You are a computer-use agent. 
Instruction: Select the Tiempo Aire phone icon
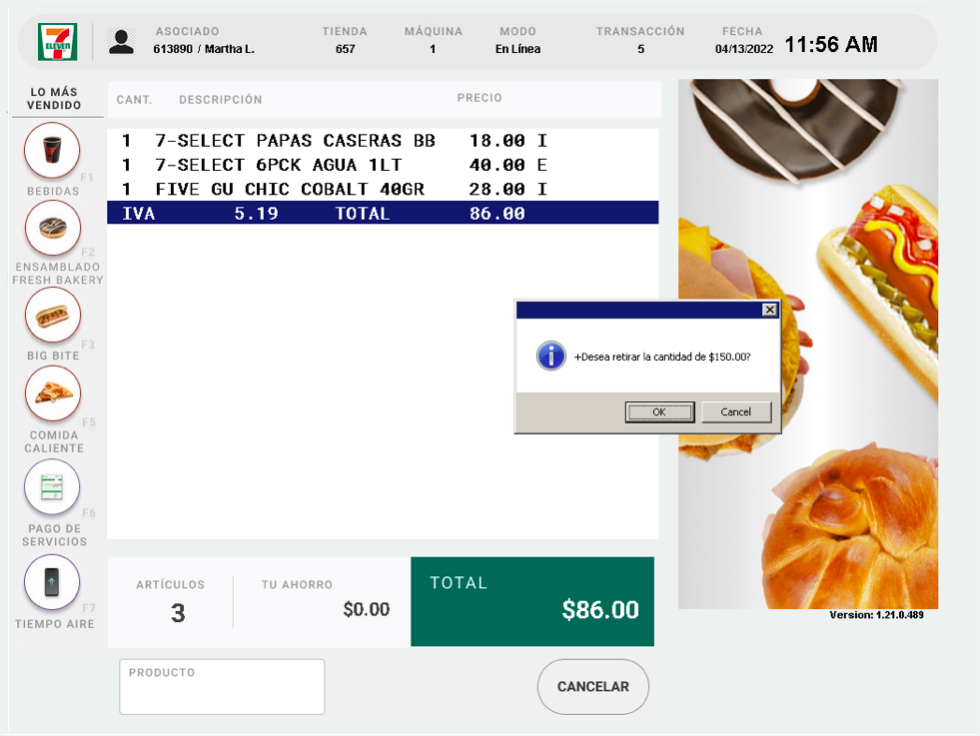tap(52, 582)
